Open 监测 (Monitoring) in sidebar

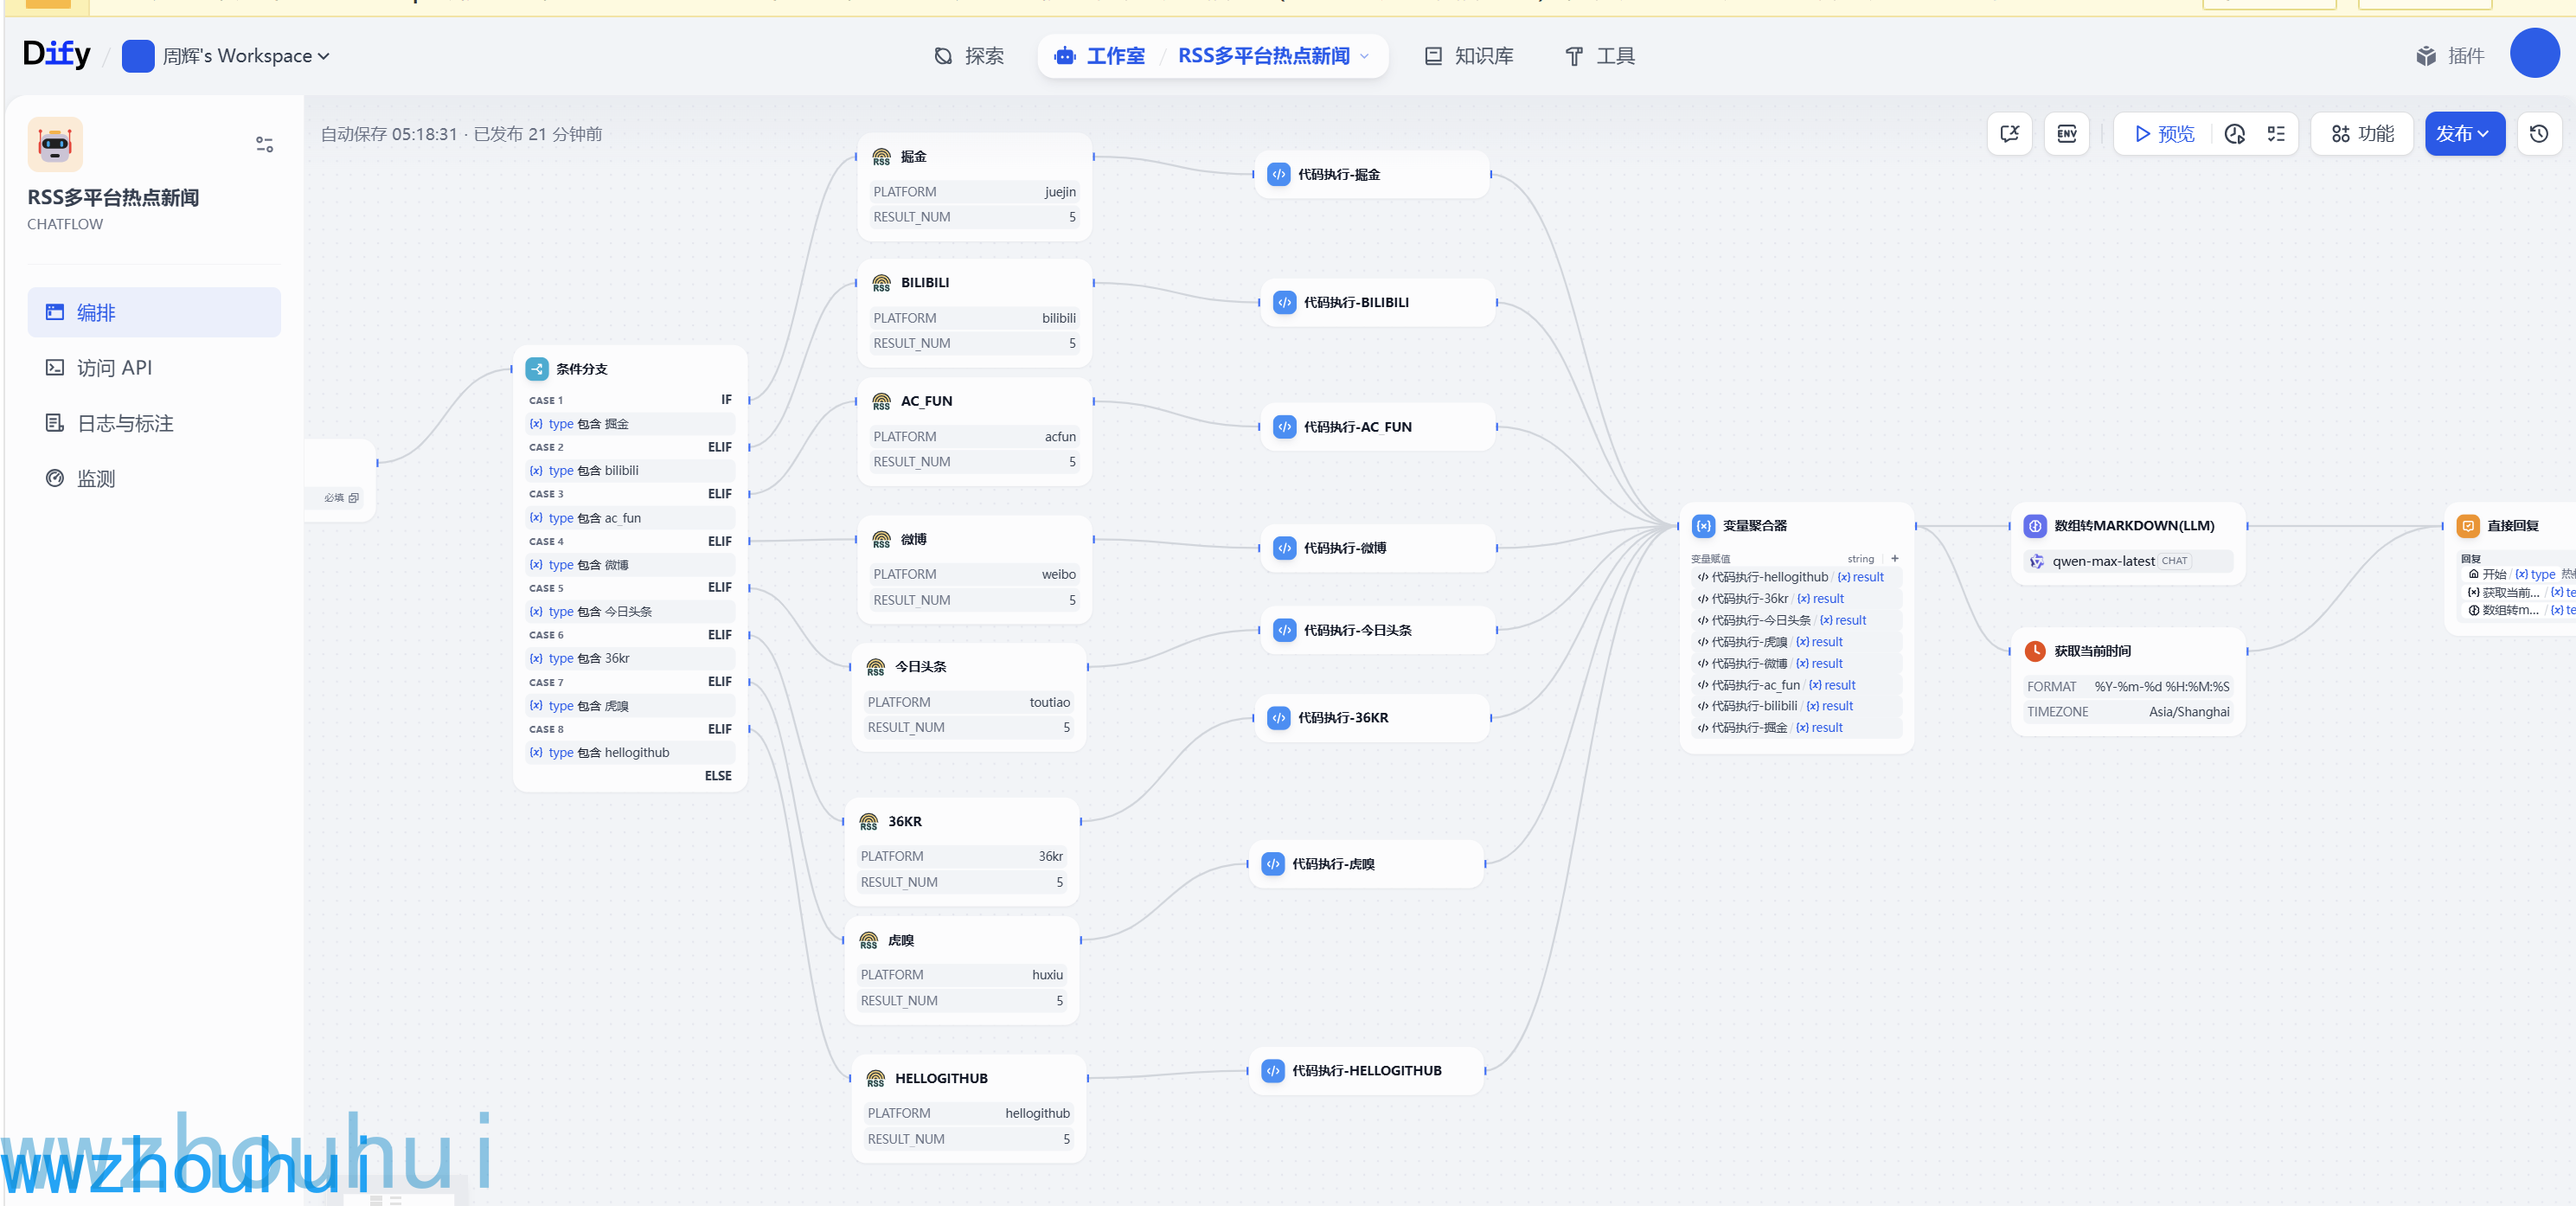tap(154, 478)
